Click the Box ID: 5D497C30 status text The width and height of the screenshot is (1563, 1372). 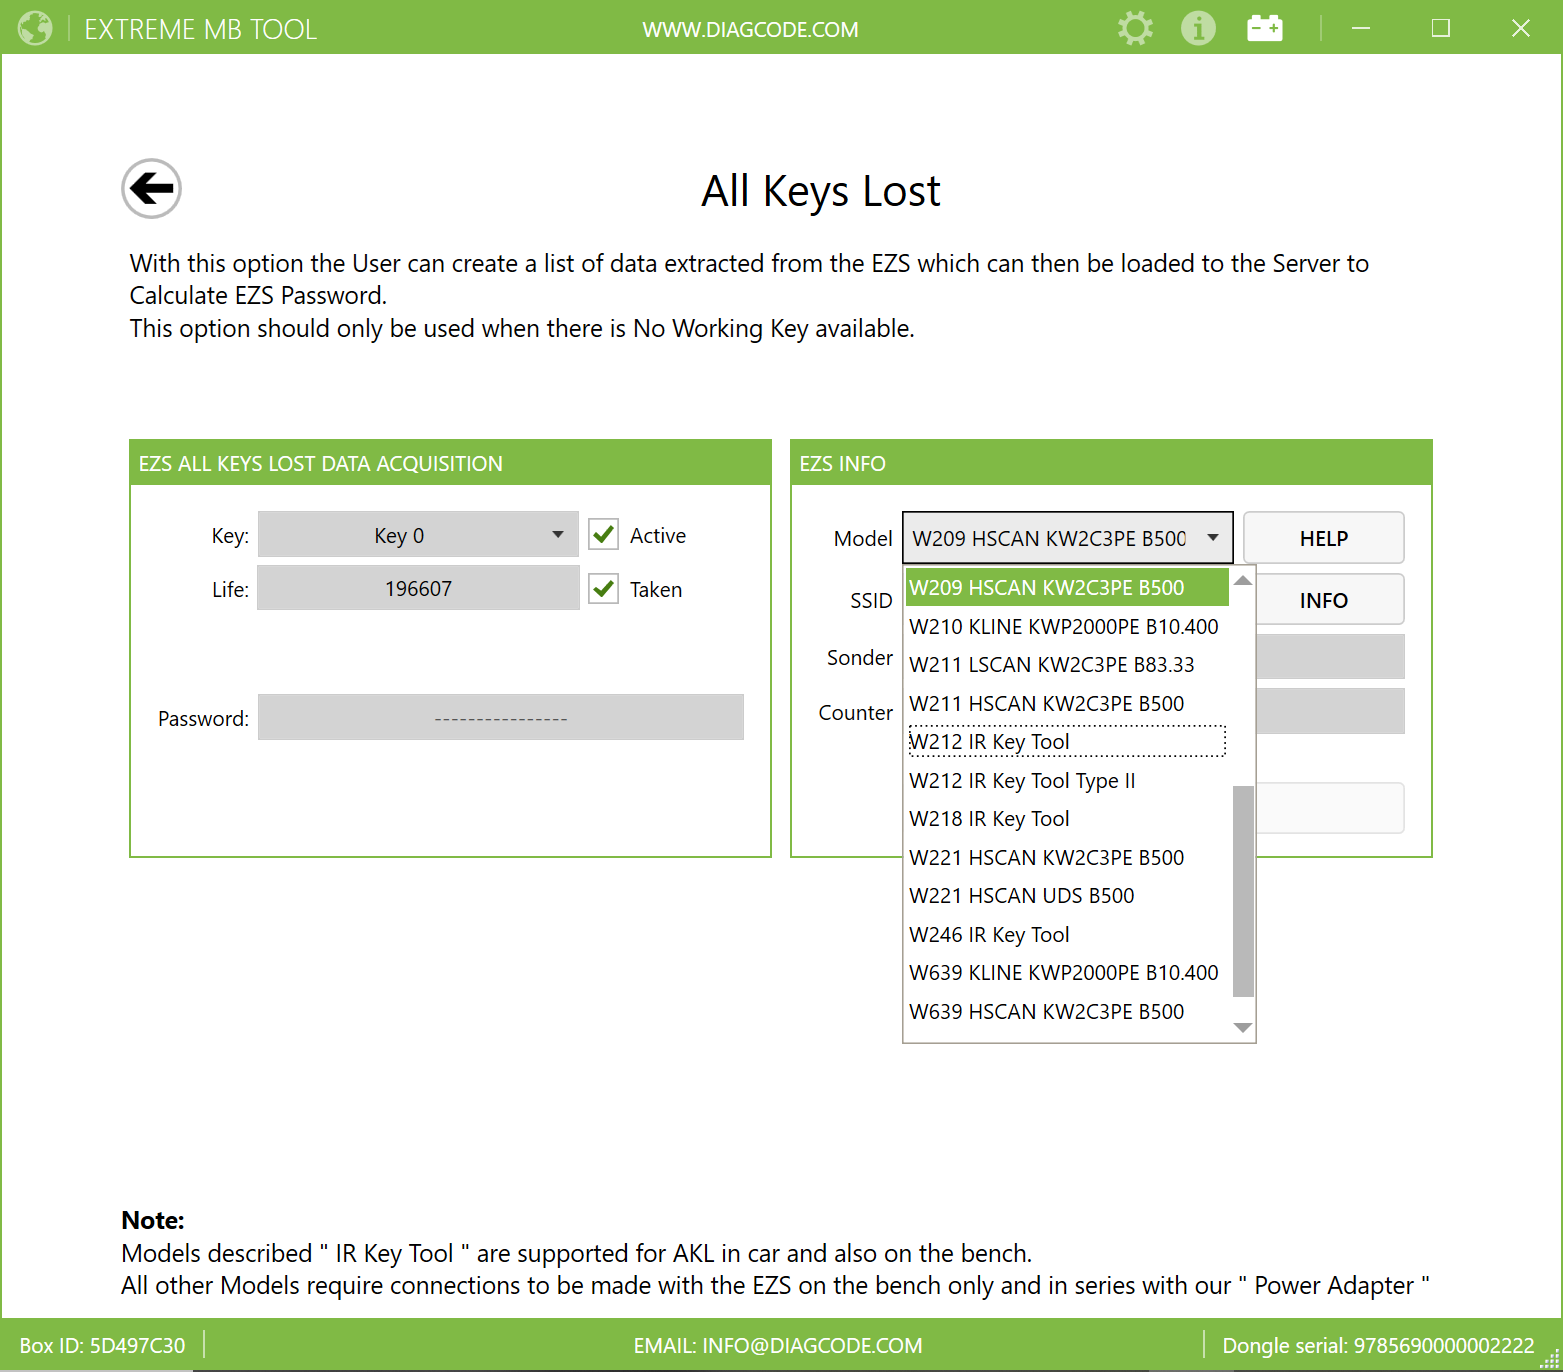coord(102,1345)
